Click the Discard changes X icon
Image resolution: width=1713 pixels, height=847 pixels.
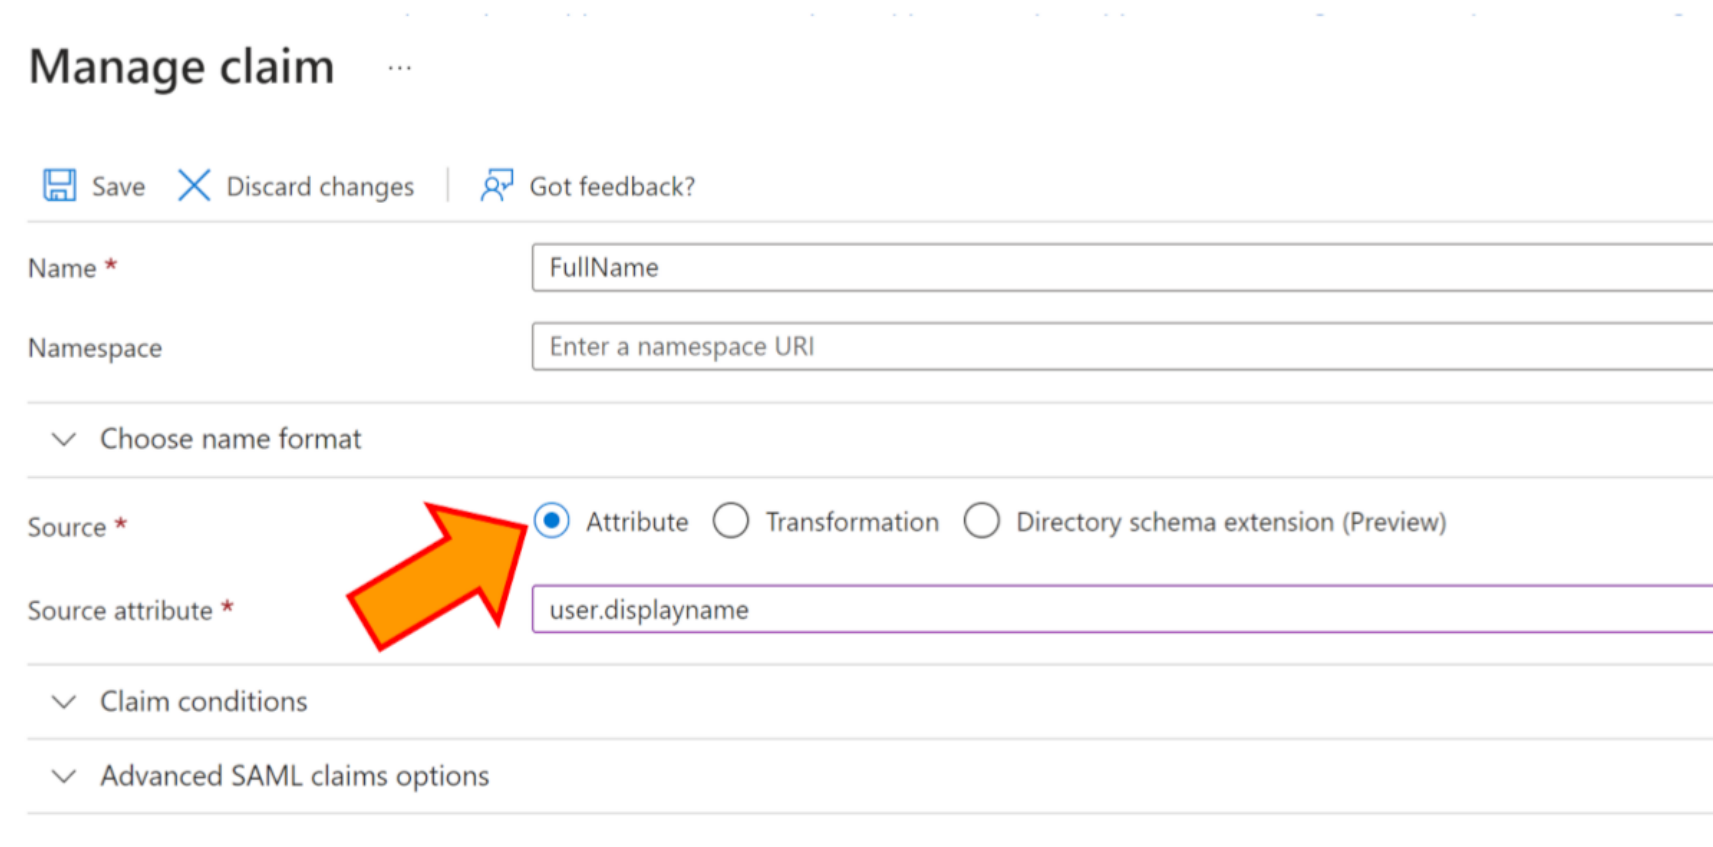[x=194, y=186]
